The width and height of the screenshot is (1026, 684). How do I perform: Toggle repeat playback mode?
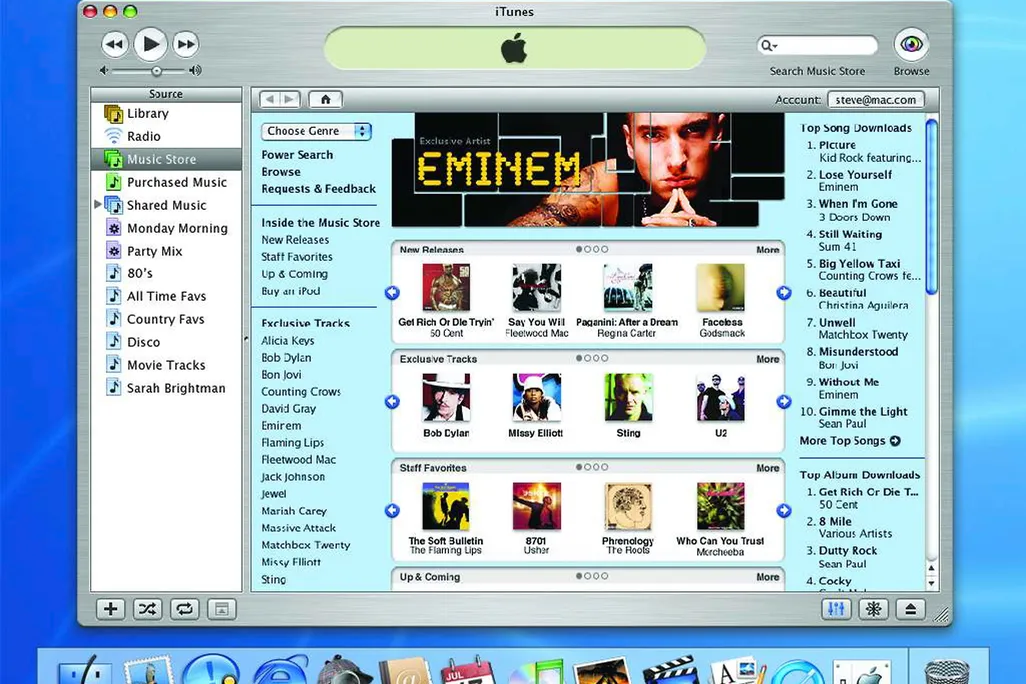(184, 609)
